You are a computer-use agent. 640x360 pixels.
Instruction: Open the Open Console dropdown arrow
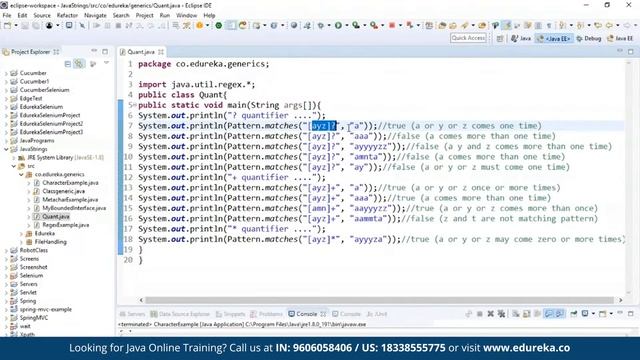coord(611,313)
